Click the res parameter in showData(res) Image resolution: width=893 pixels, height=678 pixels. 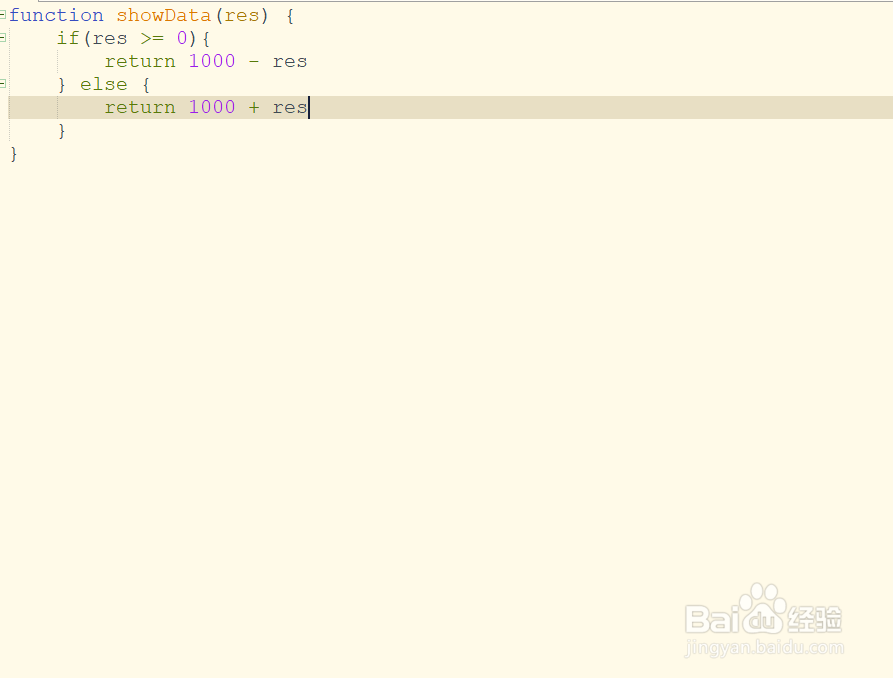coord(242,15)
